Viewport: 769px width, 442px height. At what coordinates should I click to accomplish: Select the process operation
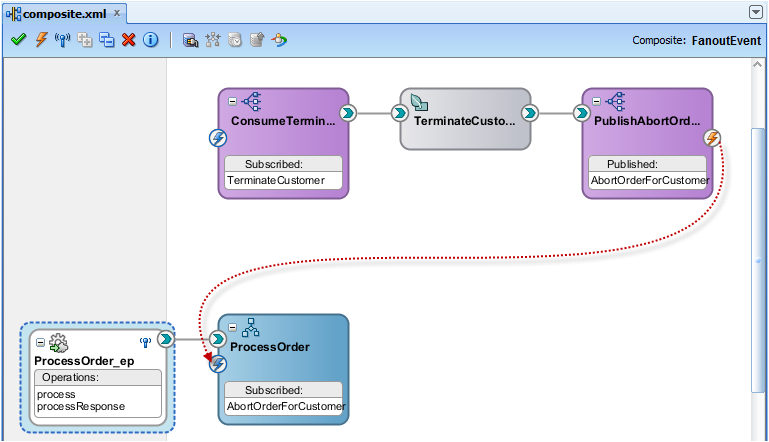[56, 394]
